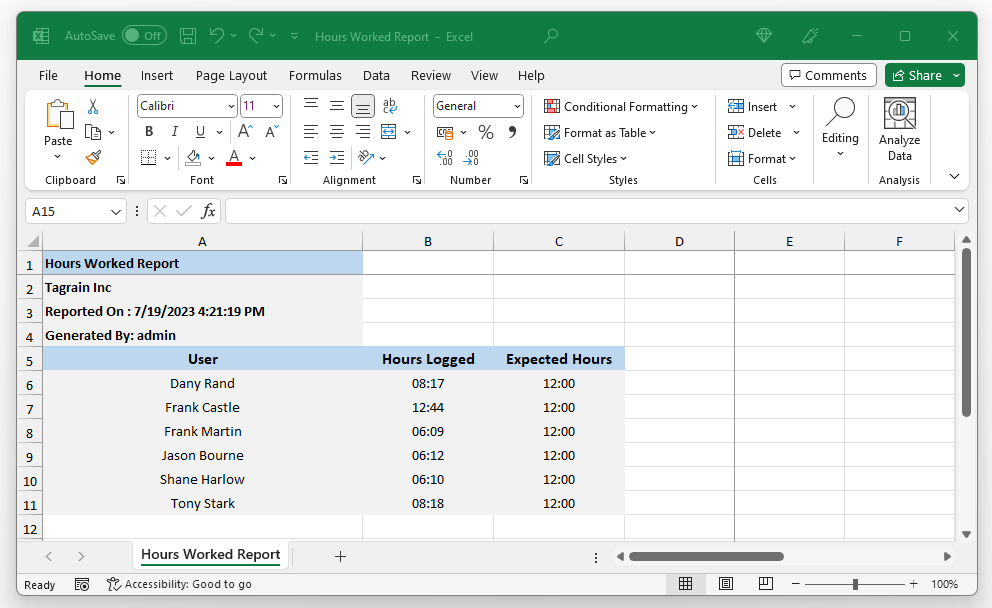Click the Format Painter brush icon
Screen dimensions: 992x608
point(93,158)
